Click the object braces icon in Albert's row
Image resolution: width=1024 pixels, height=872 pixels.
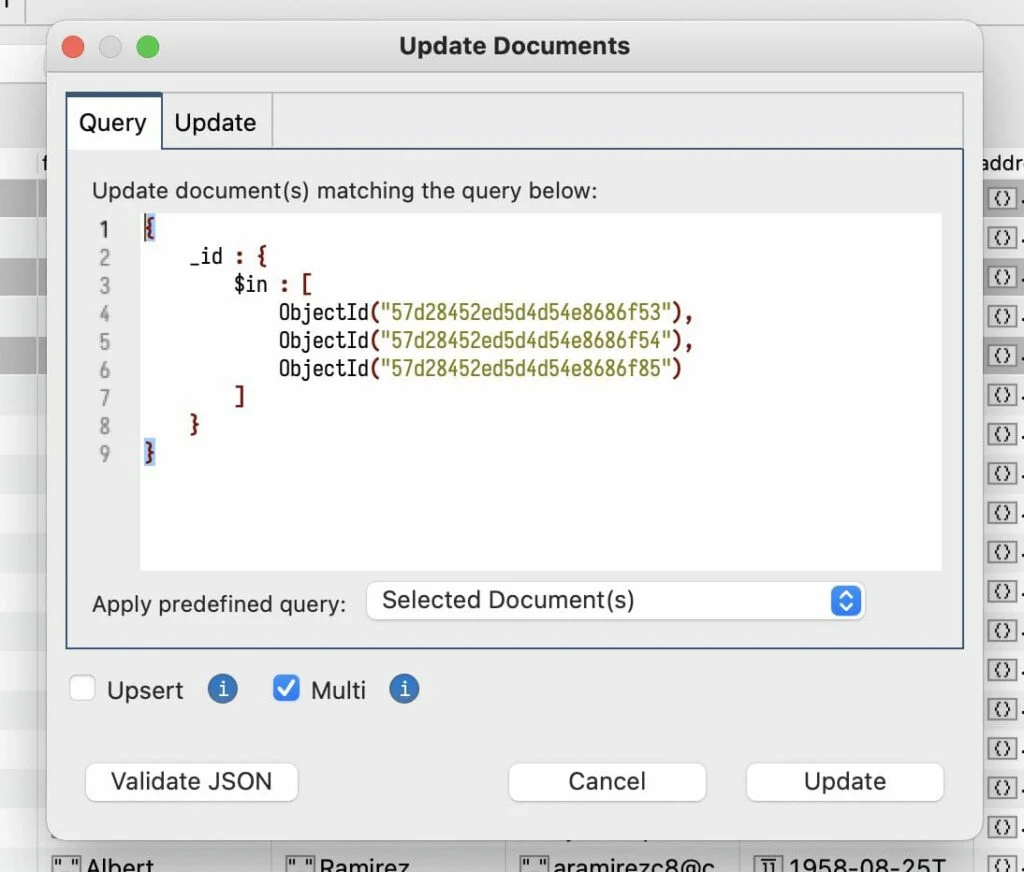pyautogui.click(x=1002, y=865)
